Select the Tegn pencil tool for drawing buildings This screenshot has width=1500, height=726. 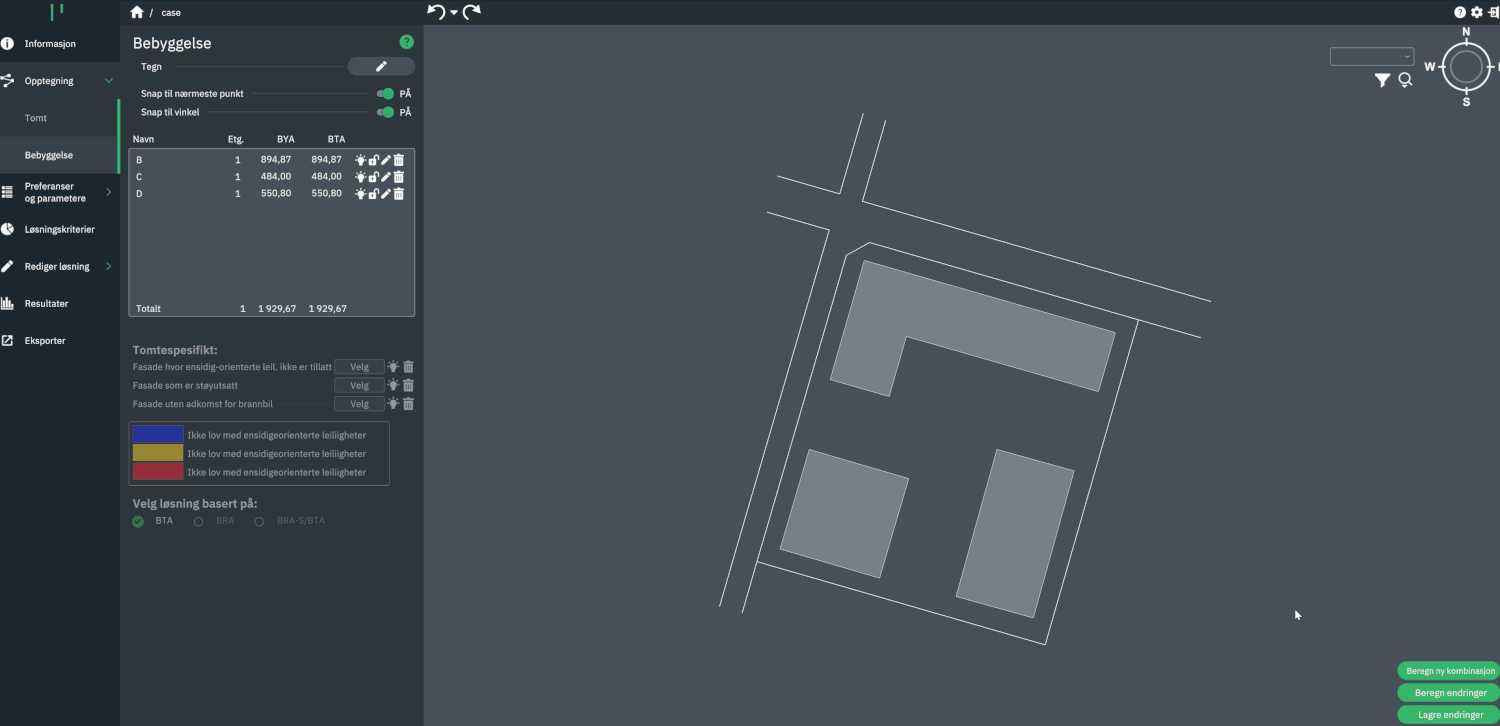[x=381, y=66]
